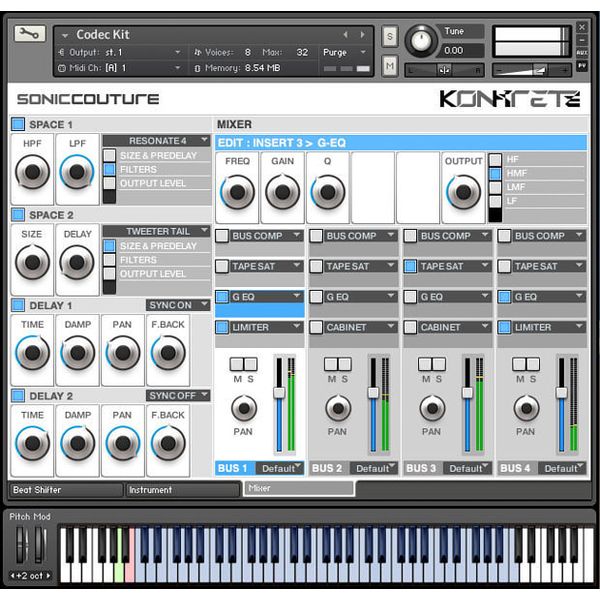Select the BUS 3 label
Viewport: 600px width, 600px height.
(x=421, y=468)
